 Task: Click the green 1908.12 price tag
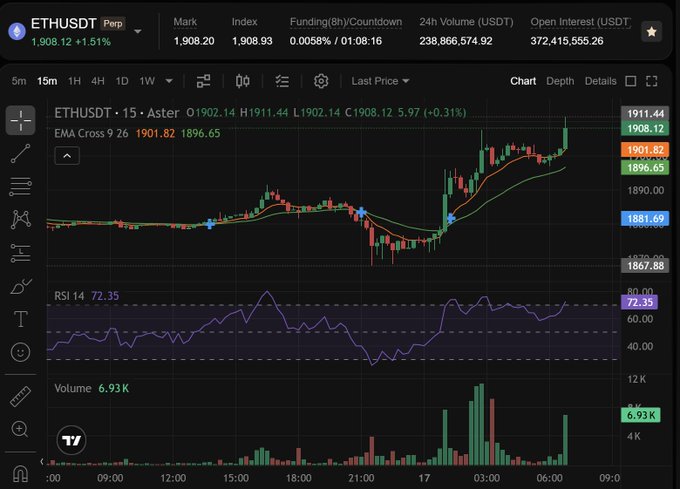coord(645,128)
